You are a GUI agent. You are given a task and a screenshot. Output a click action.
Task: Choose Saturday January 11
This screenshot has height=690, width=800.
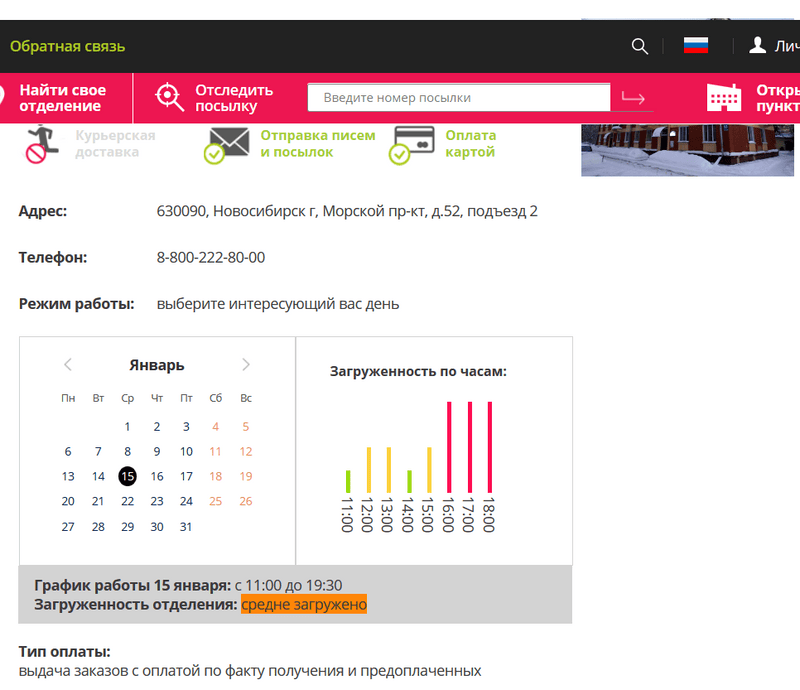(215, 452)
